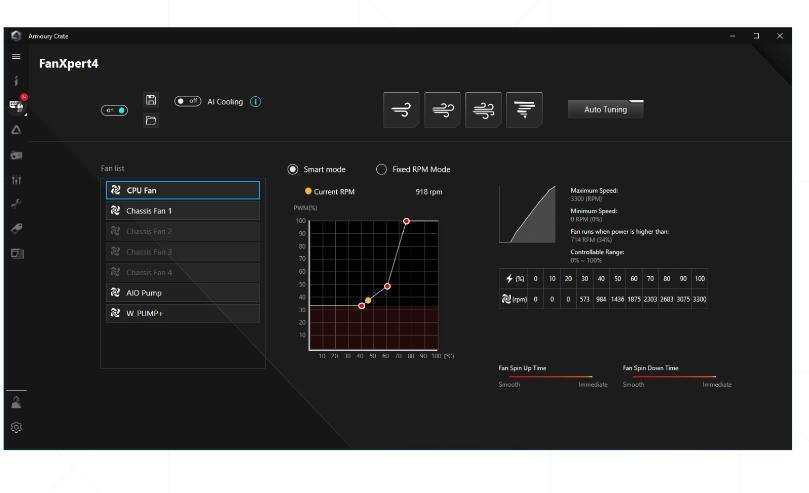Open the user account icon
809x493 pixels.
pos(16,402)
